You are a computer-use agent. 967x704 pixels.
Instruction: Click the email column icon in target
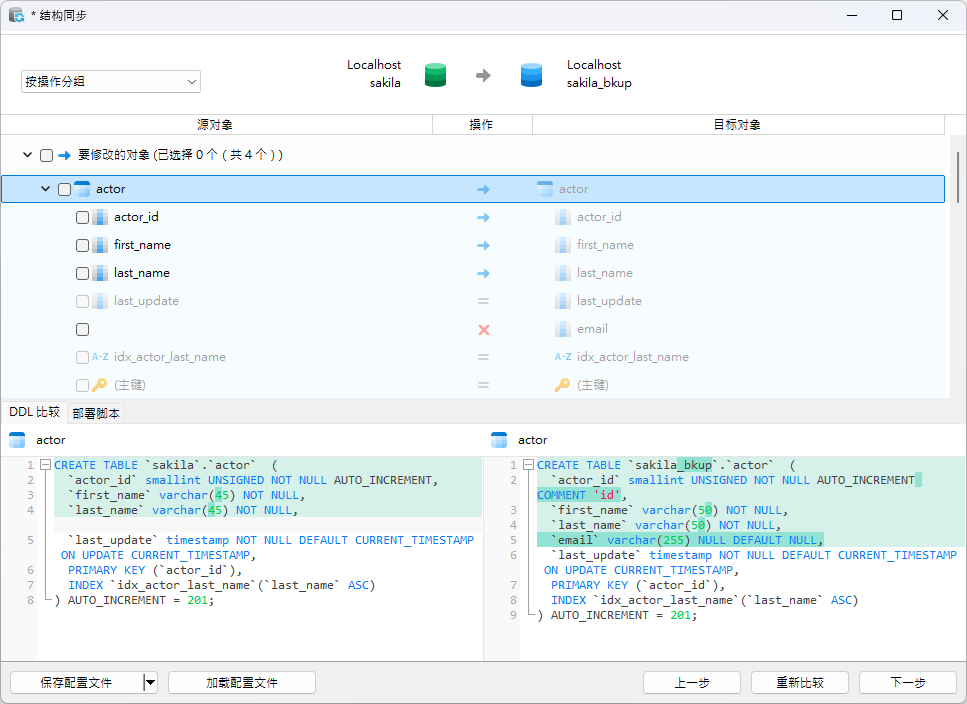[563, 329]
